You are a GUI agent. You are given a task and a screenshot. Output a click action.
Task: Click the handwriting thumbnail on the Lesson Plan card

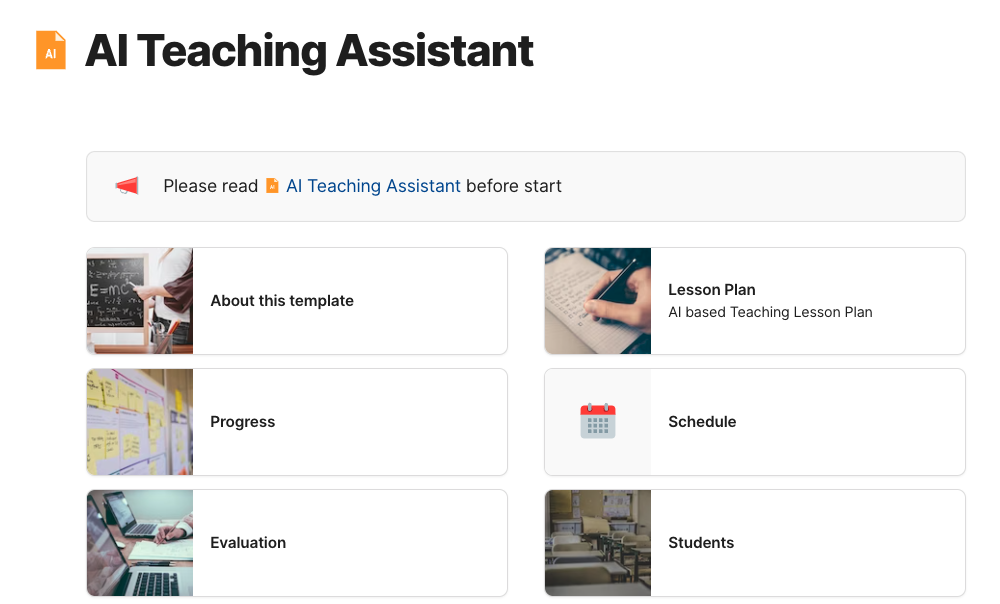tap(597, 300)
